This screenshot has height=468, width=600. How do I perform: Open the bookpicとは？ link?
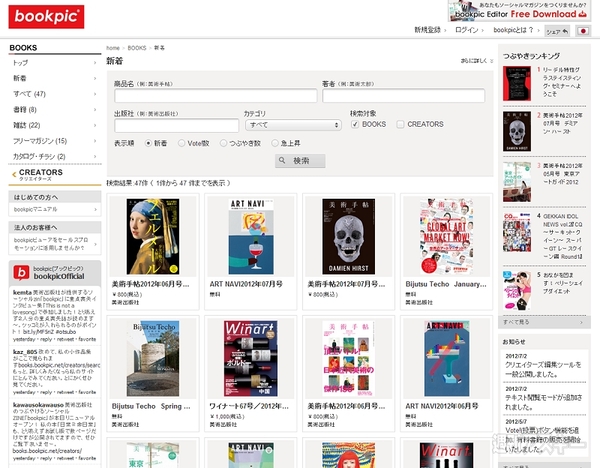[514, 30]
